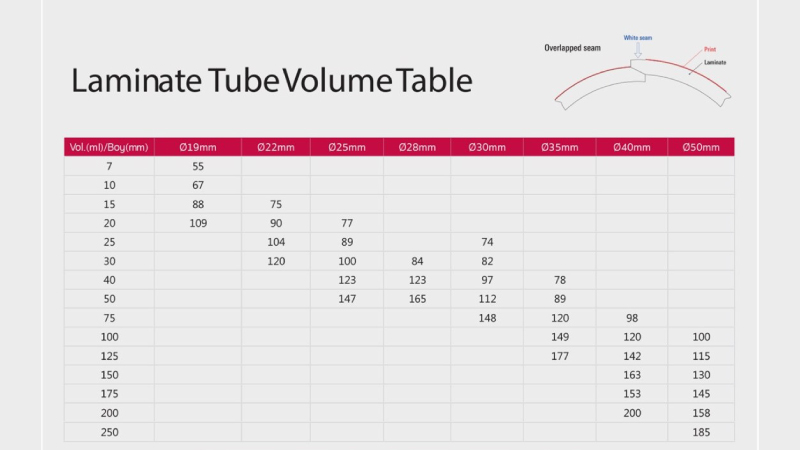
Task: Select value 74 in the Ø30mm column
Action: 487,242
